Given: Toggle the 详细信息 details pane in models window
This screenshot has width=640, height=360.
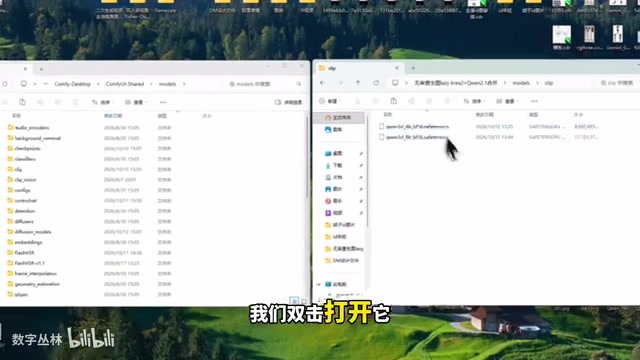Looking at the screenshot, I should tap(288, 102).
